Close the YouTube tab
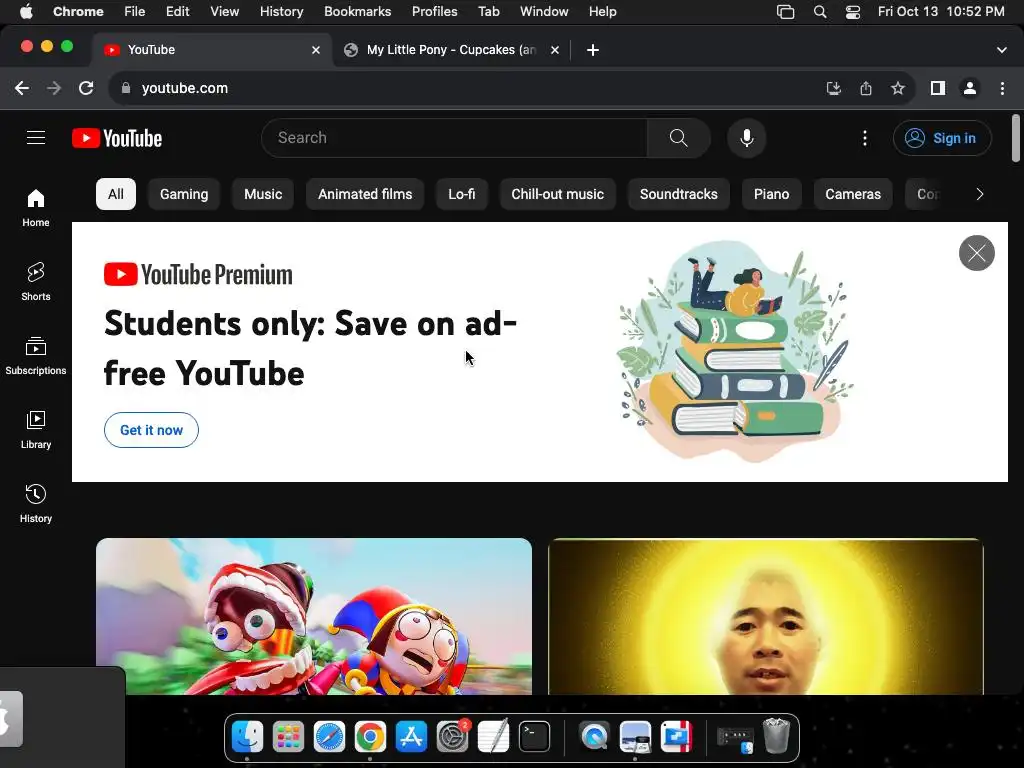 click(316, 50)
